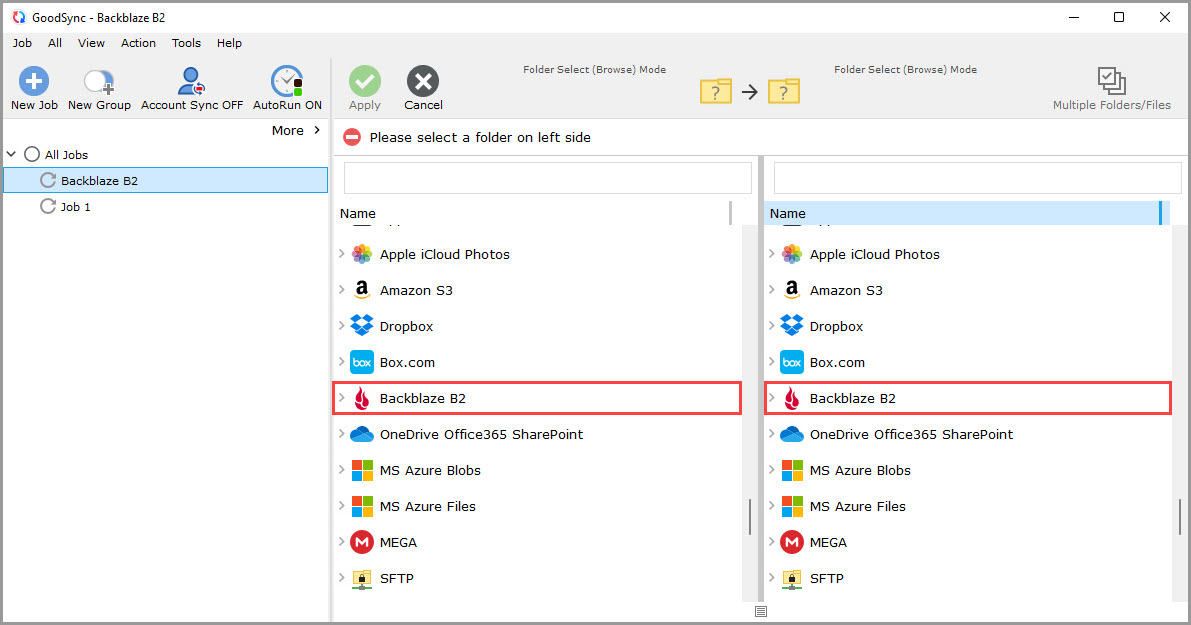This screenshot has height=625, width=1191.
Task: Click Amazon S3 icon in right pane
Action: 792,289
